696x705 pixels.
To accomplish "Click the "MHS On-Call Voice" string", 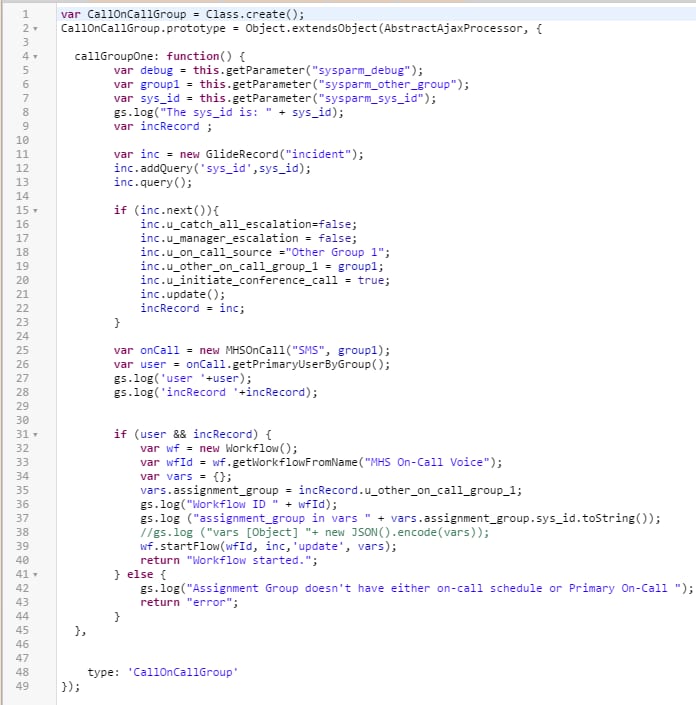I will [427, 462].
